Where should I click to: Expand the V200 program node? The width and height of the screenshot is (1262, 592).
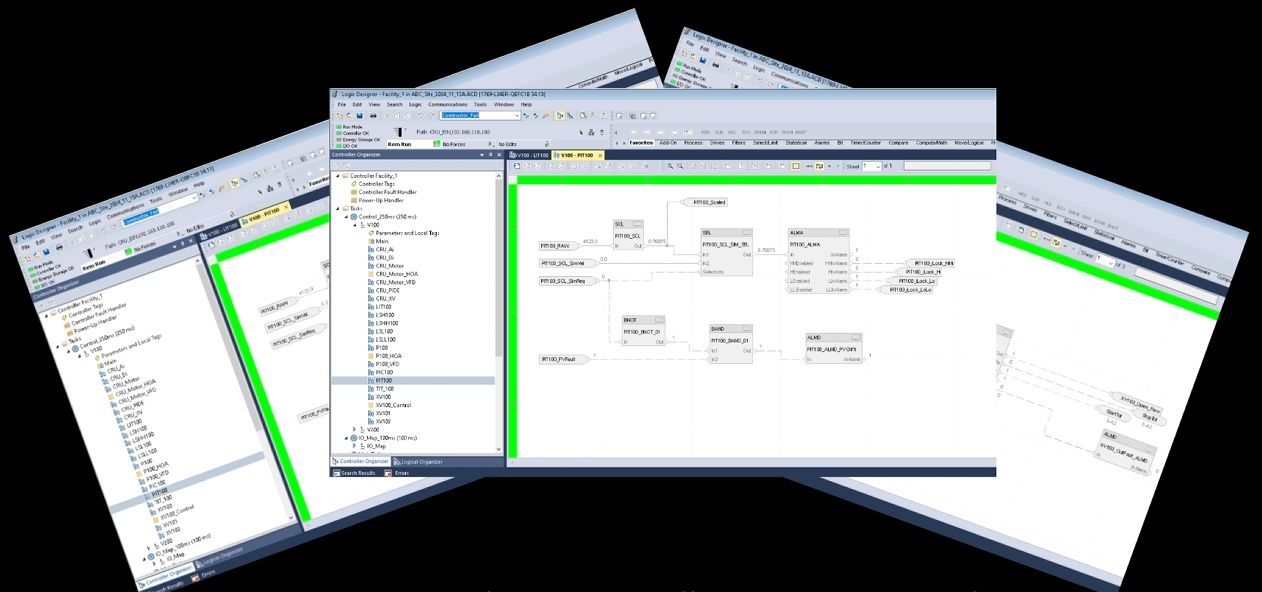[x=355, y=429]
